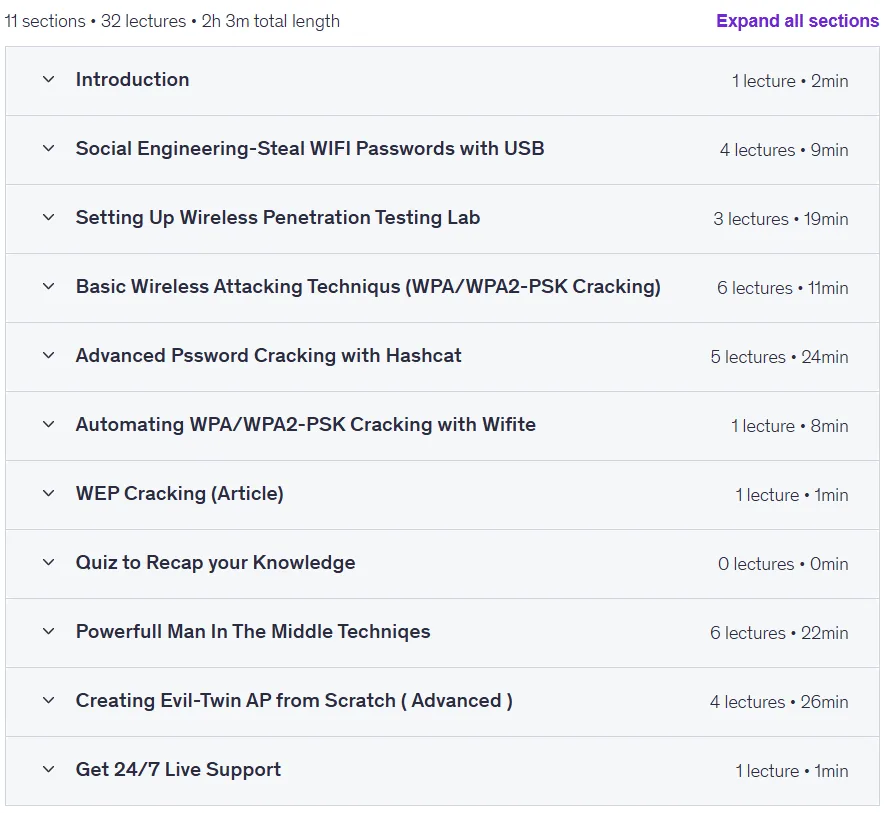Click chevron beside Basic Wireless Attacking Techniqus
The height and width of the screenshot is (813, 884).
[48, 286]
